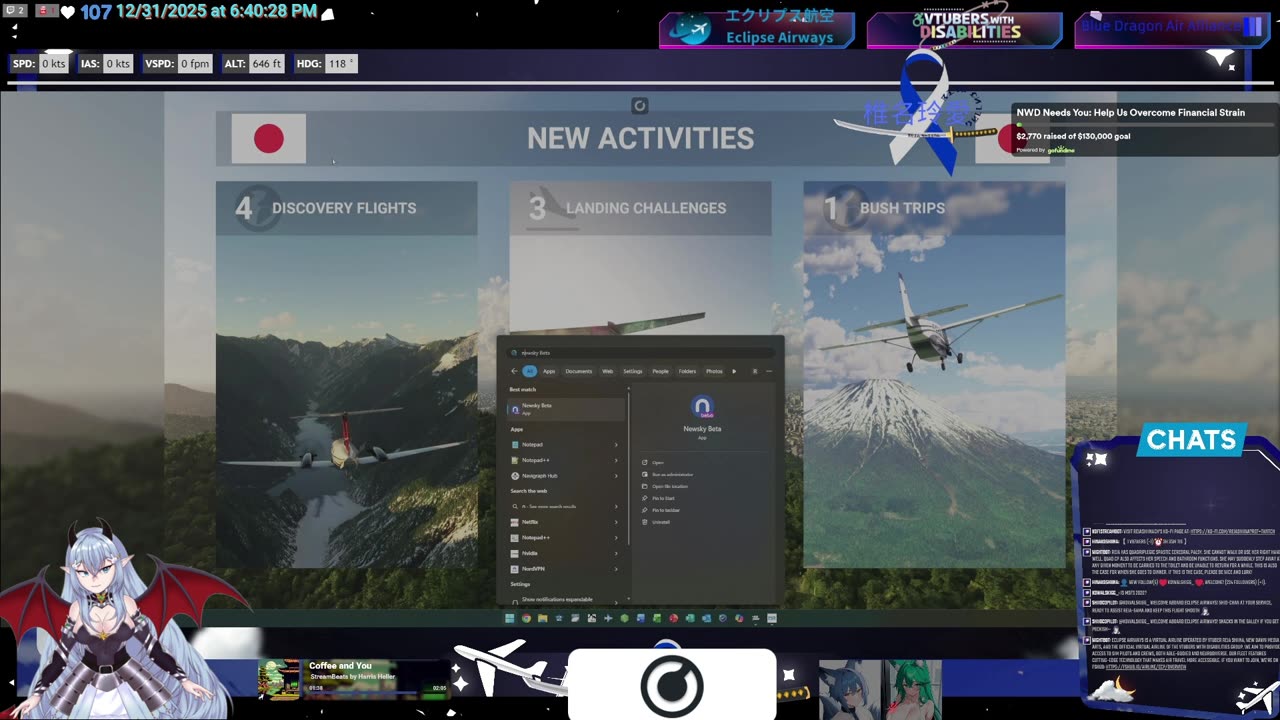1280x720 pixels.
Task: Click the left Japan flag icon
Action: tap(268, 138)
